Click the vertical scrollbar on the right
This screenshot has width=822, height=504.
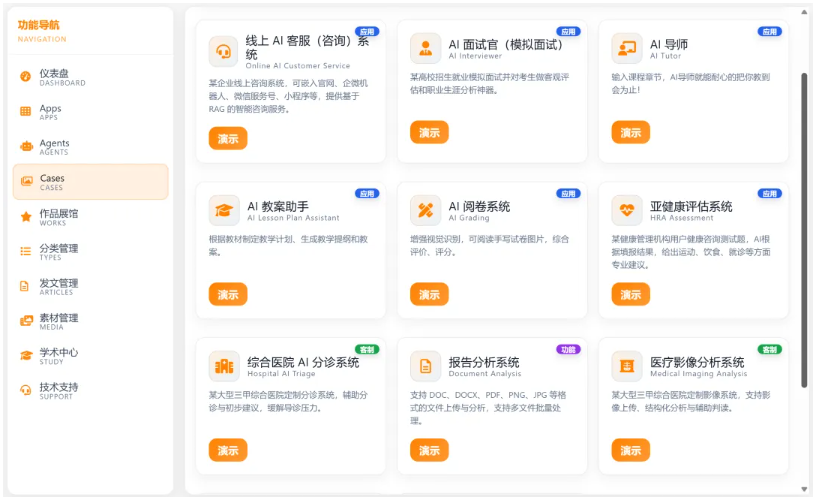804,230
